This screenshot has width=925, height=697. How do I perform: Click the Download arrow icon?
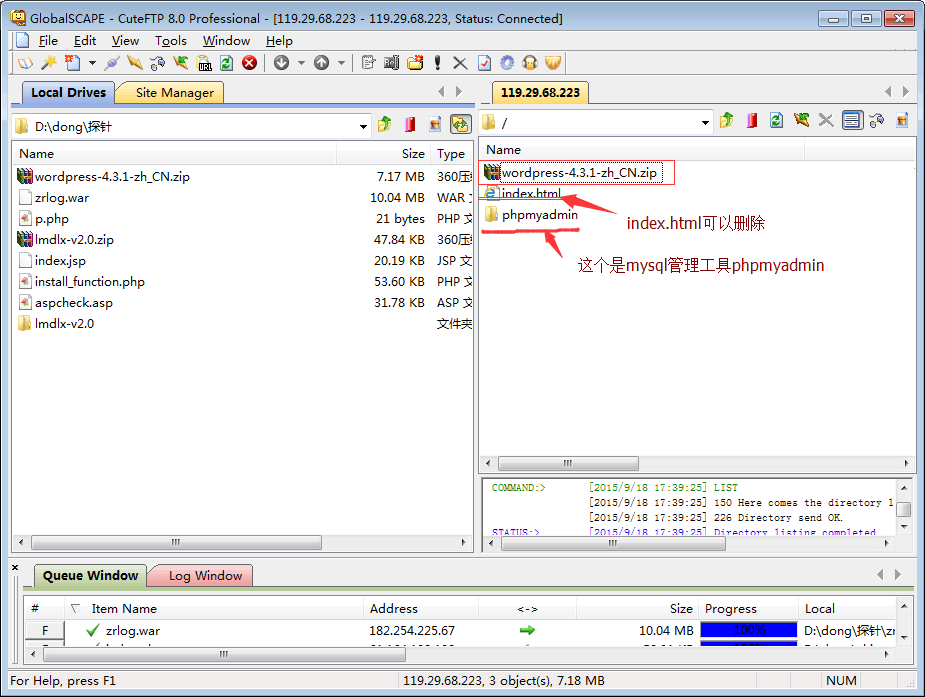tap(281, 63)
